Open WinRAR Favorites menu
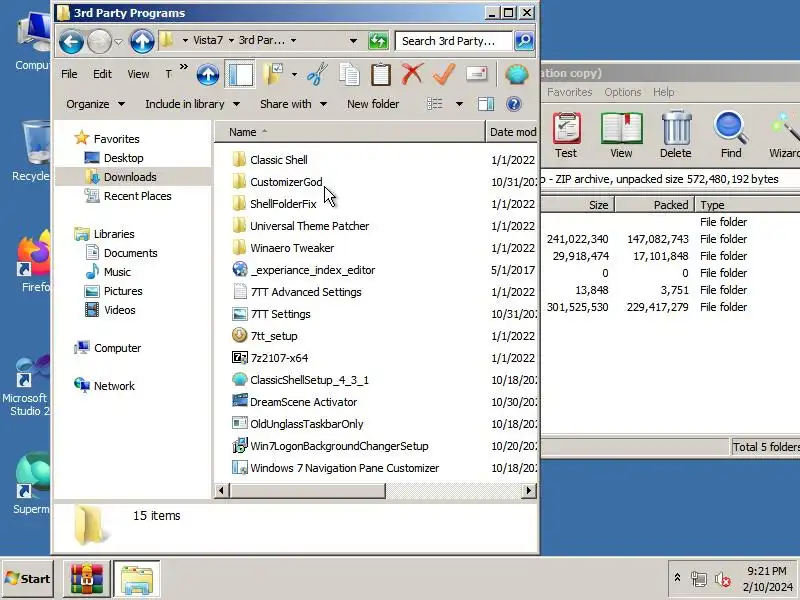 (x=569, y=92)
